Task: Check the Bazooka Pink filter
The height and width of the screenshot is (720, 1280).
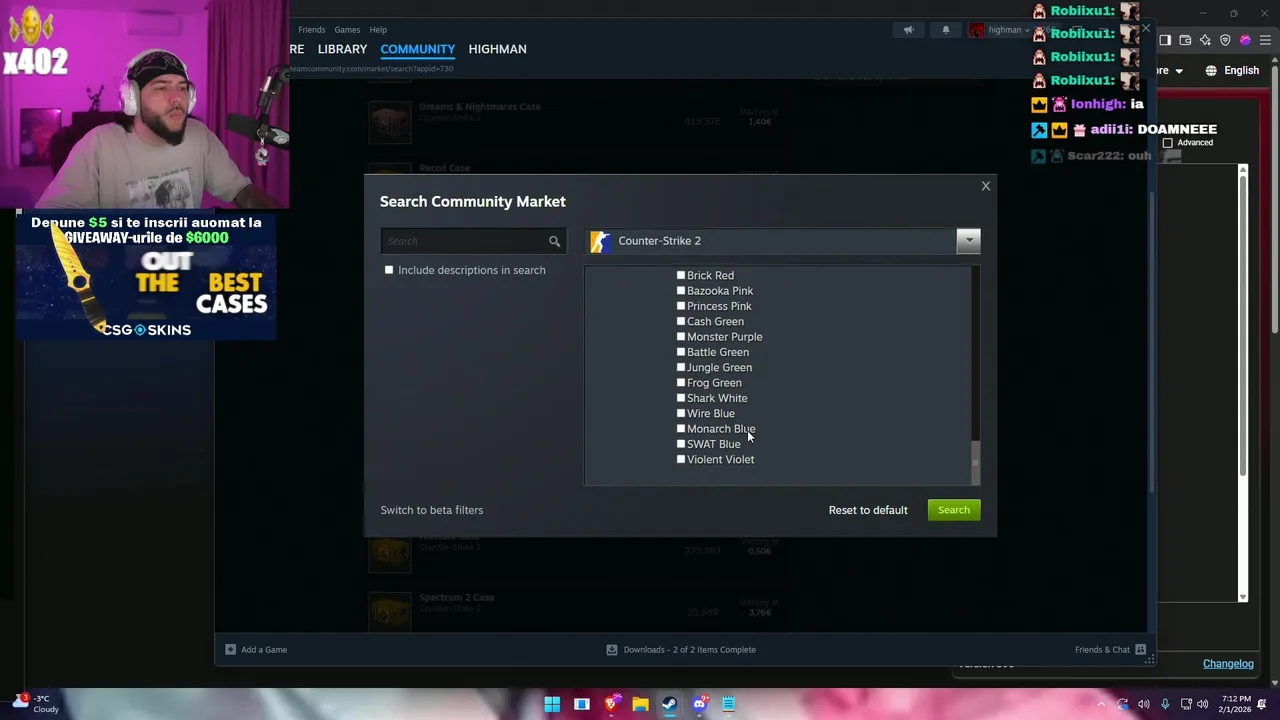Action: click(x=681, y=291)
